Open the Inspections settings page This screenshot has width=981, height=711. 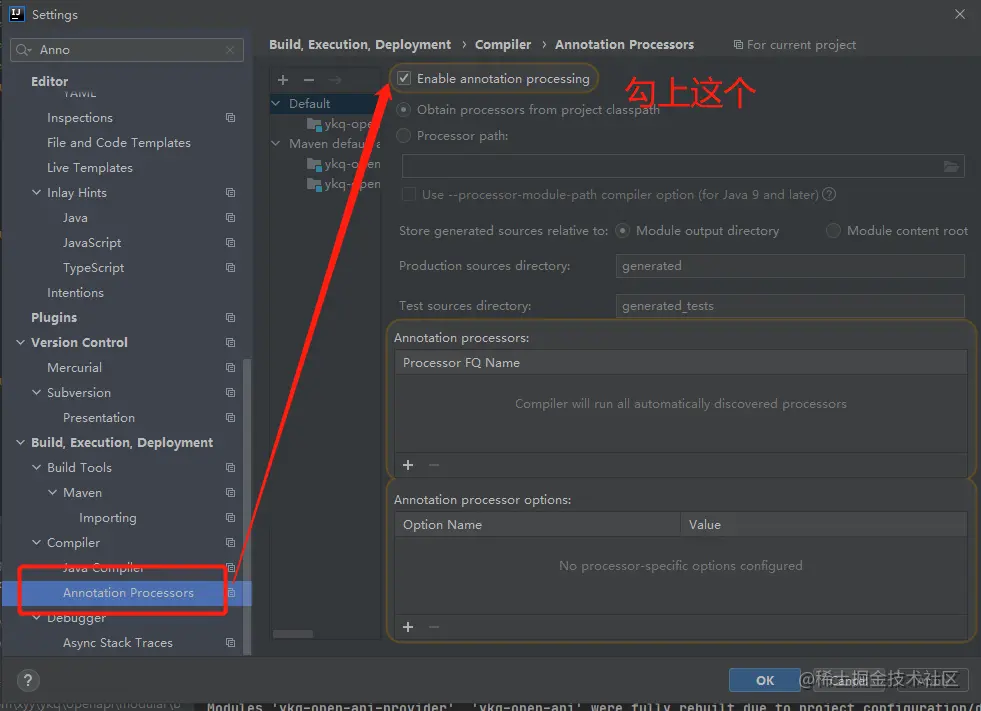tap(79, 118)
